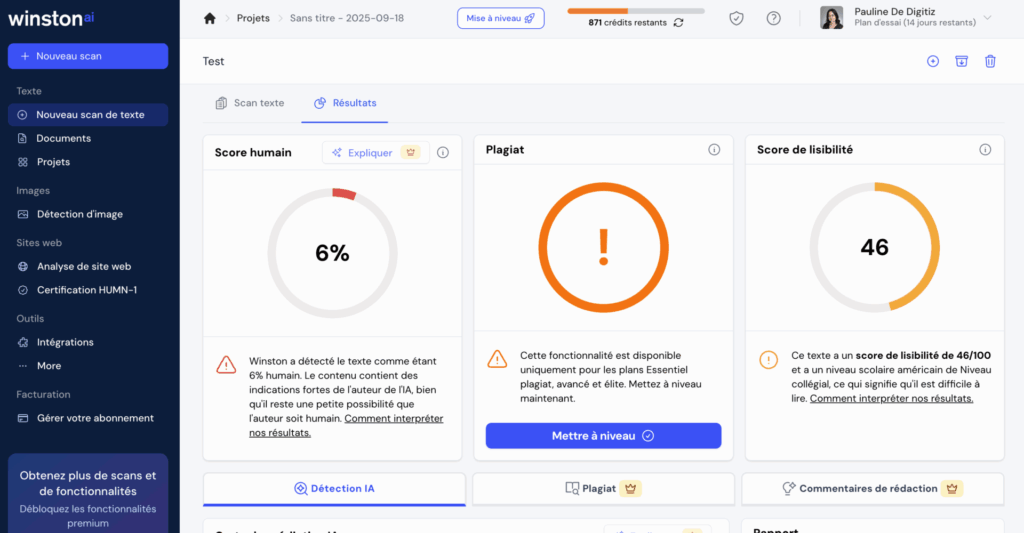Click the readability 46 gauge
Screen dimensions: 1024x533
[874, 247]
